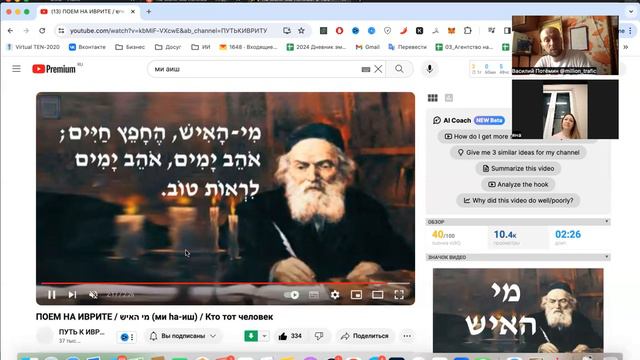Share the video via Поделиться
640x360 pixels.
point(365,336)
